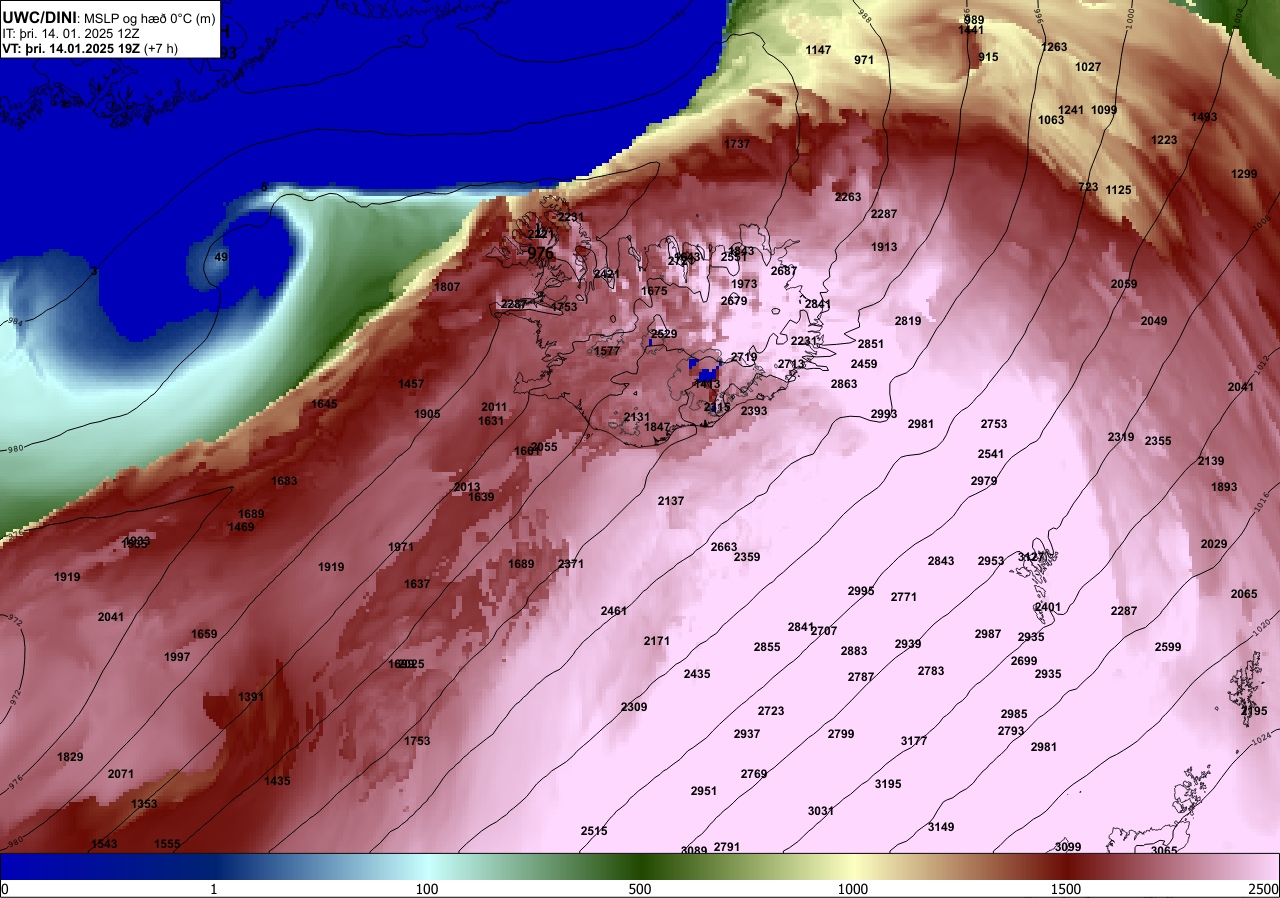The height and width of the screenshot is (898, 1280).
Task: Click the map value 1807
Action: click(447, 287)
